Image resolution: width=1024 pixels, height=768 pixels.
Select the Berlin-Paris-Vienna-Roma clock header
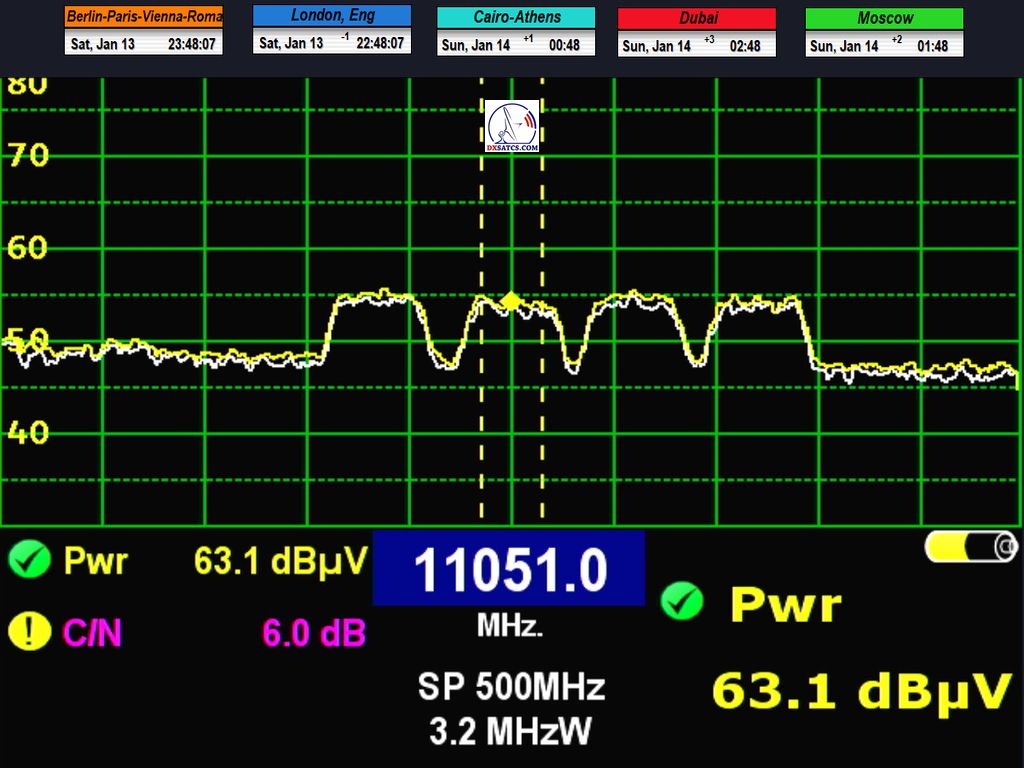144,17
